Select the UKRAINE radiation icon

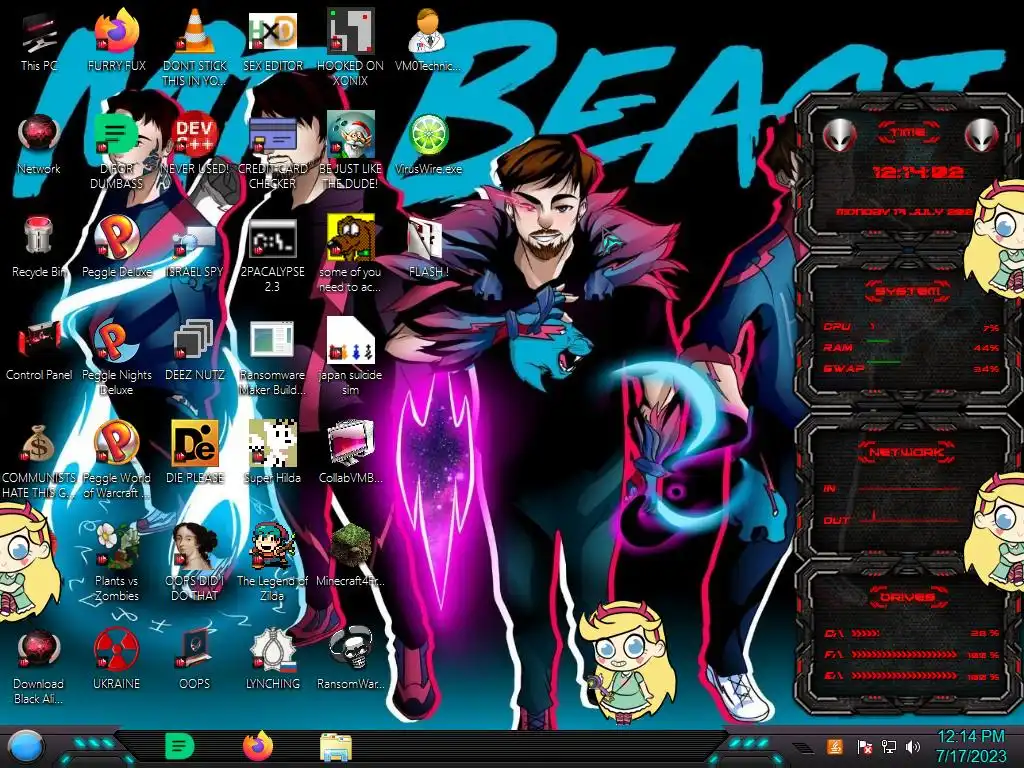116,649
